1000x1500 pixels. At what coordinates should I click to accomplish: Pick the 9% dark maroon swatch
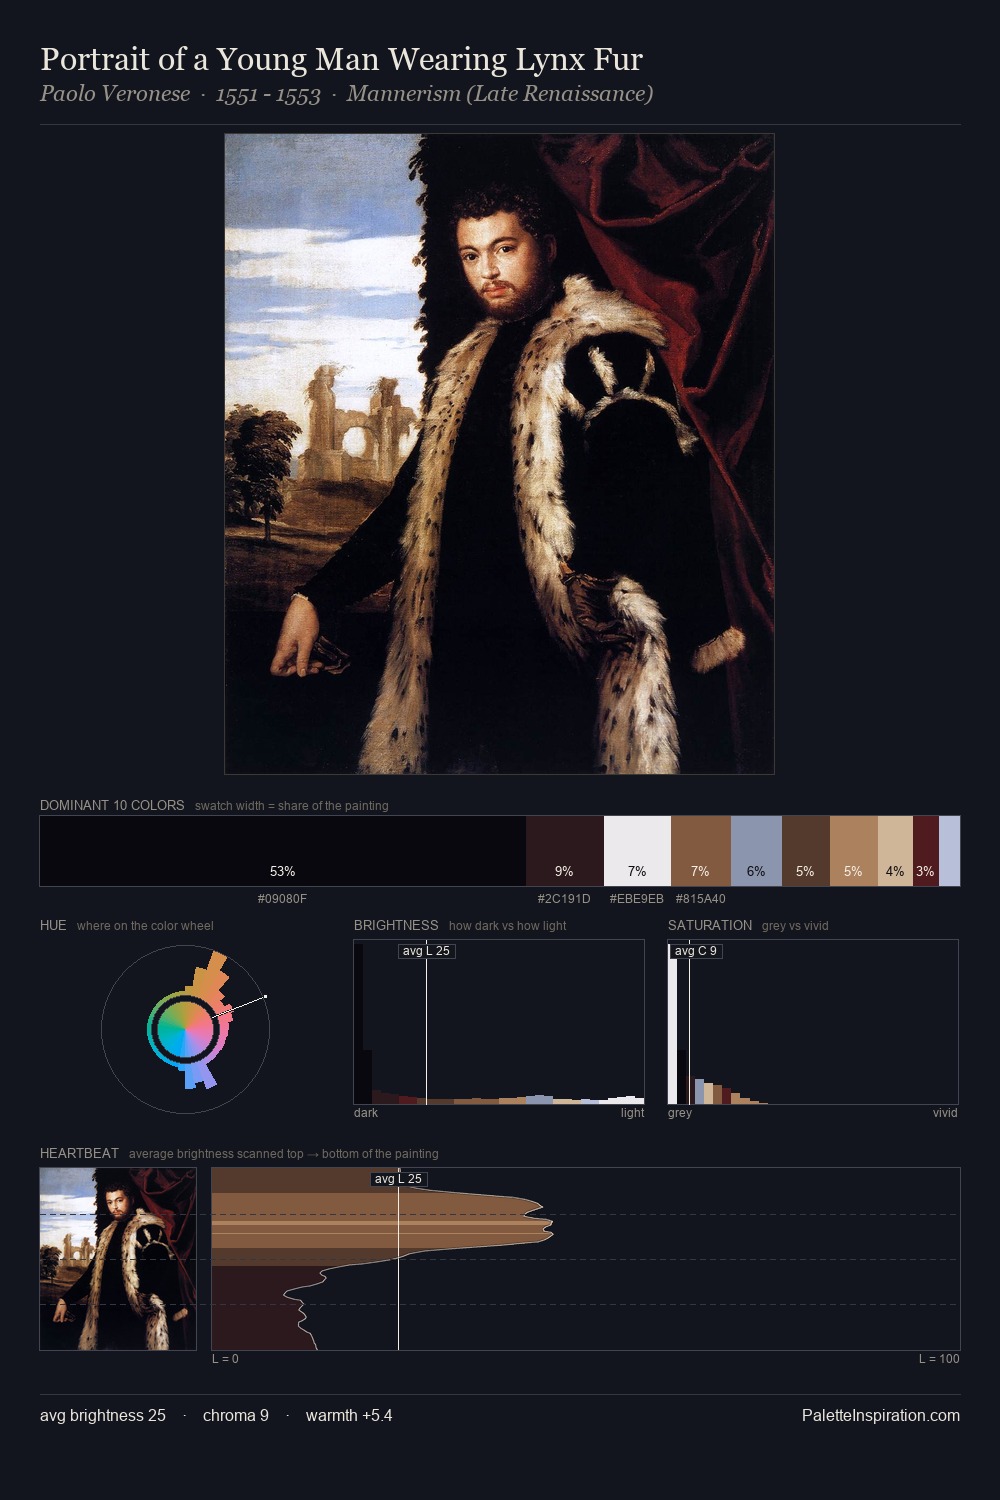[x=565, y=851]
